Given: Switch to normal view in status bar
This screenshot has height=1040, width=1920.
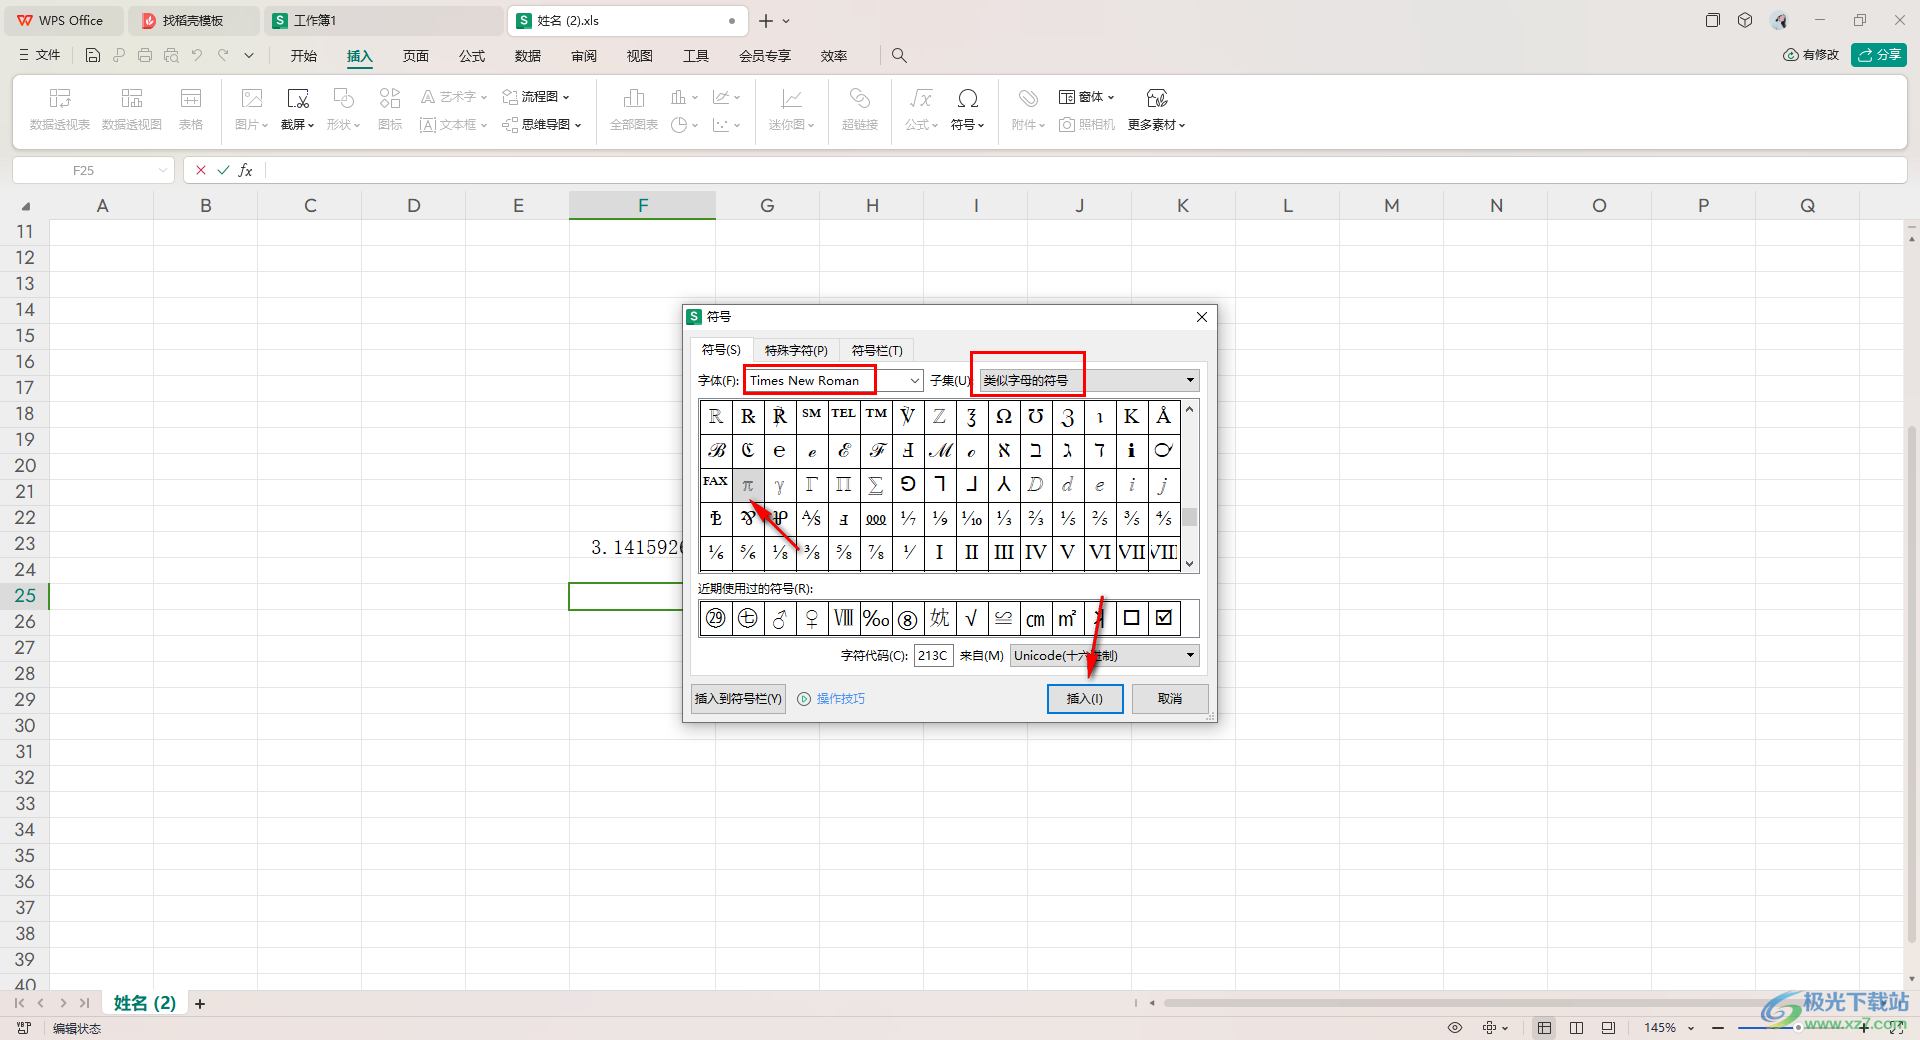Looking at the screenshot, I should tap(1545, 1028).
